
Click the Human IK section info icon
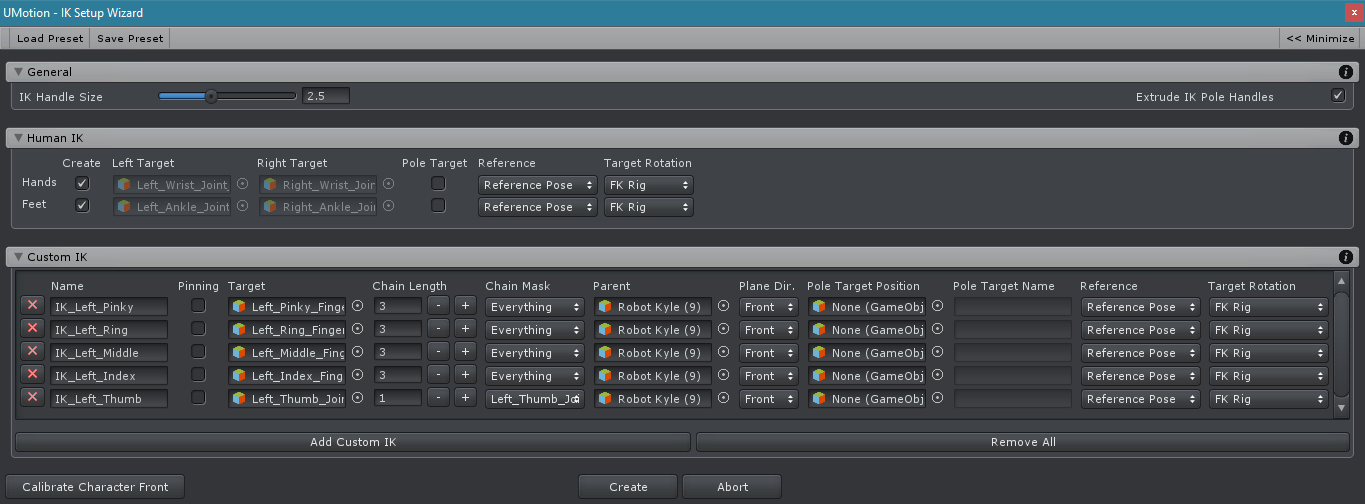click(1346, 138)
